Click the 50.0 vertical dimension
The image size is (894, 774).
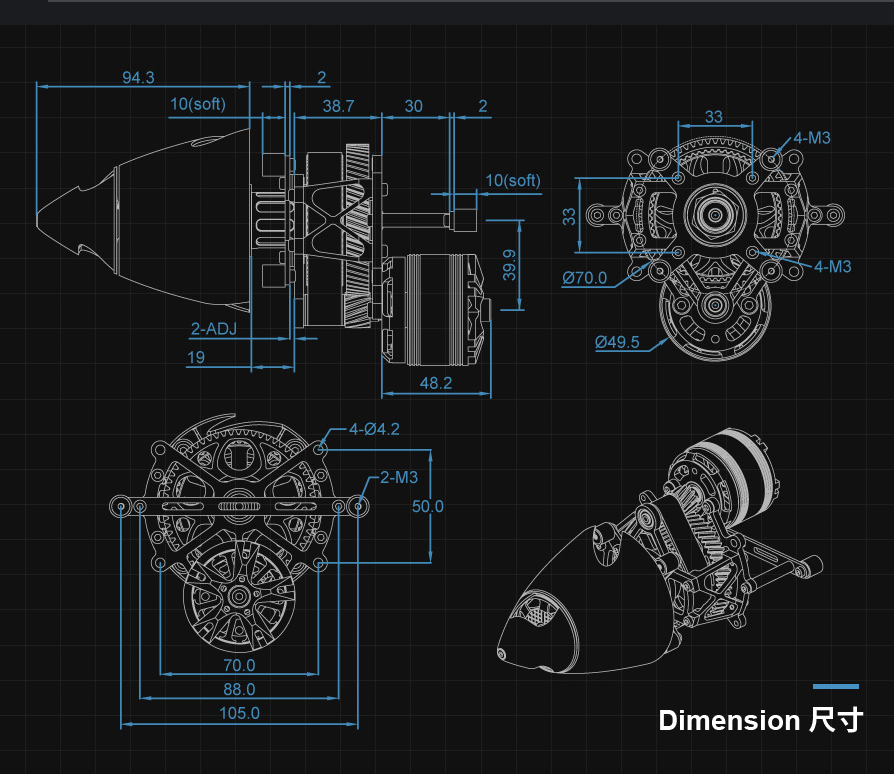click(427, 507)
